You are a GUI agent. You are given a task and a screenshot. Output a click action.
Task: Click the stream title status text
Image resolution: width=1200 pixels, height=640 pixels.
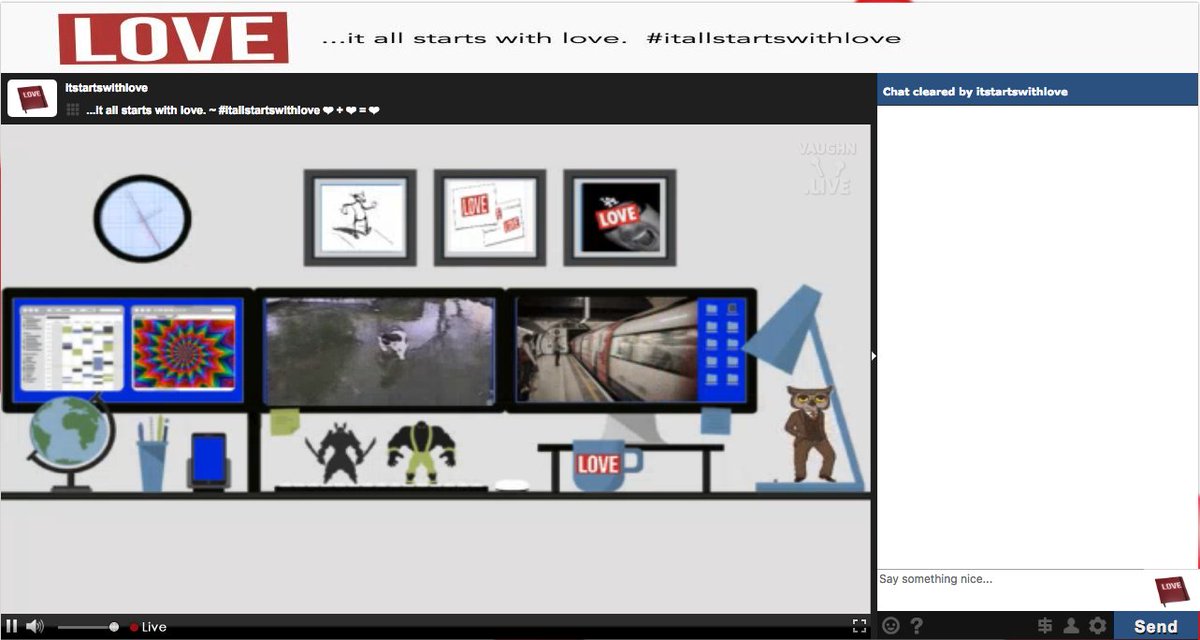tap(233, 110)
